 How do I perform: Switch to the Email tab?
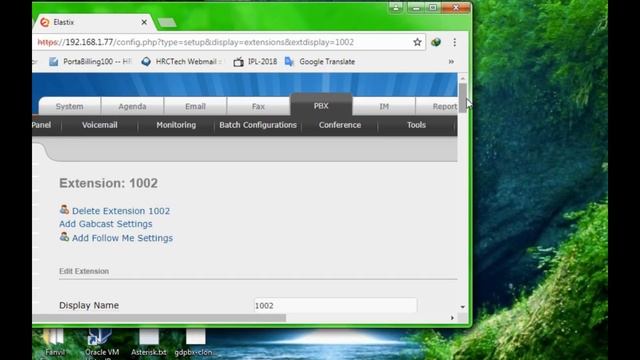click(195, 106)
